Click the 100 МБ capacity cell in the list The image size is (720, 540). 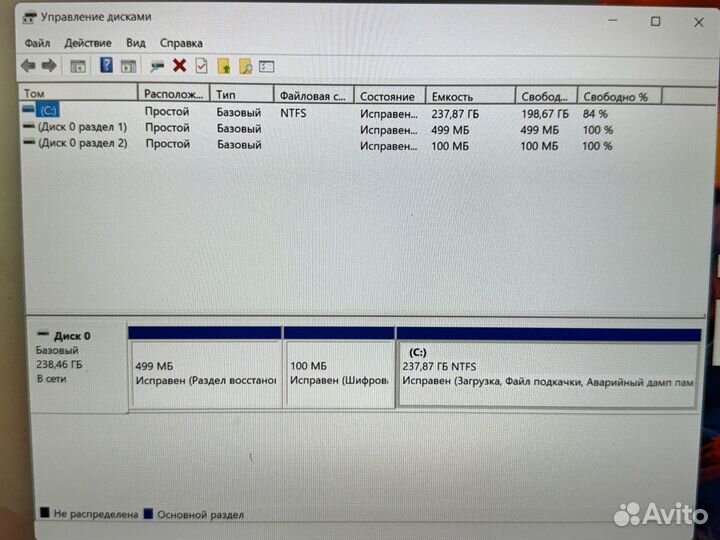tap(450, 146)
